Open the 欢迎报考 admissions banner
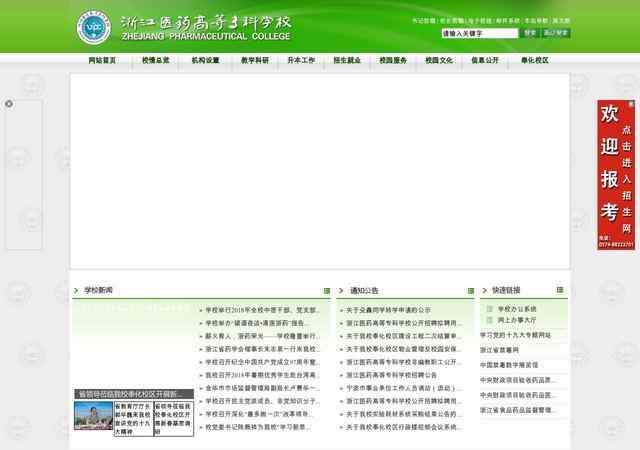Image resolution: width=640 pixels, height=450 pixels. point(616,175)
